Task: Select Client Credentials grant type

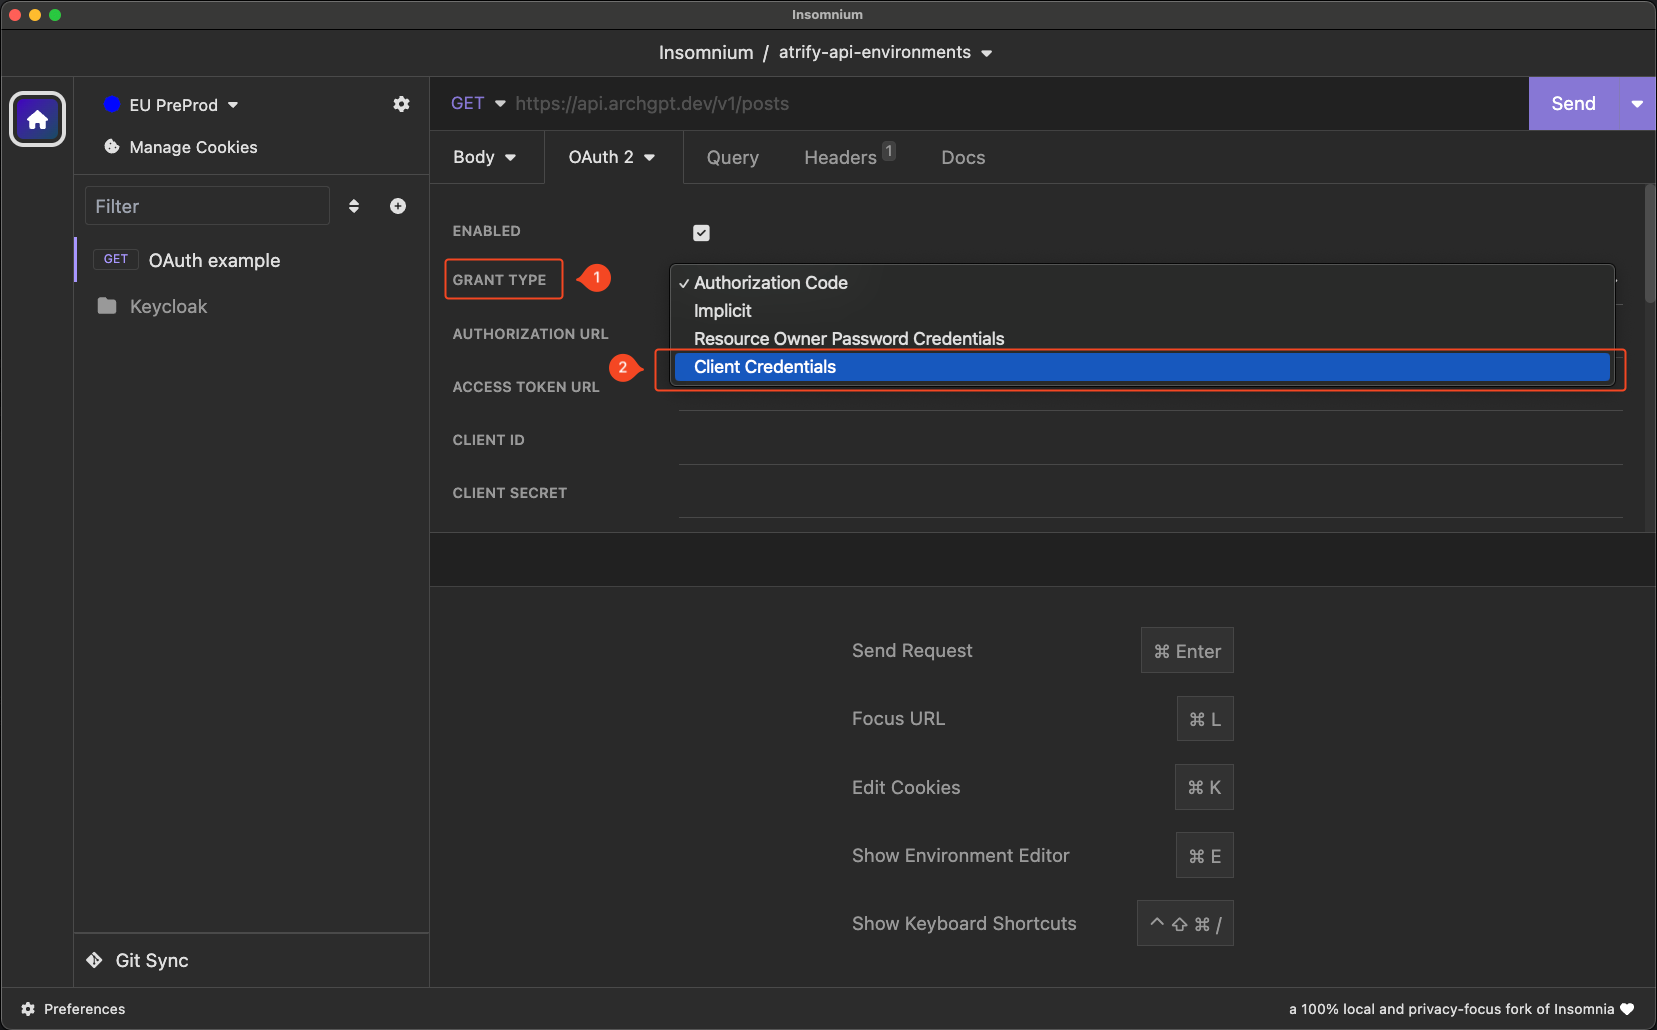Action: (x=765, y=367)
